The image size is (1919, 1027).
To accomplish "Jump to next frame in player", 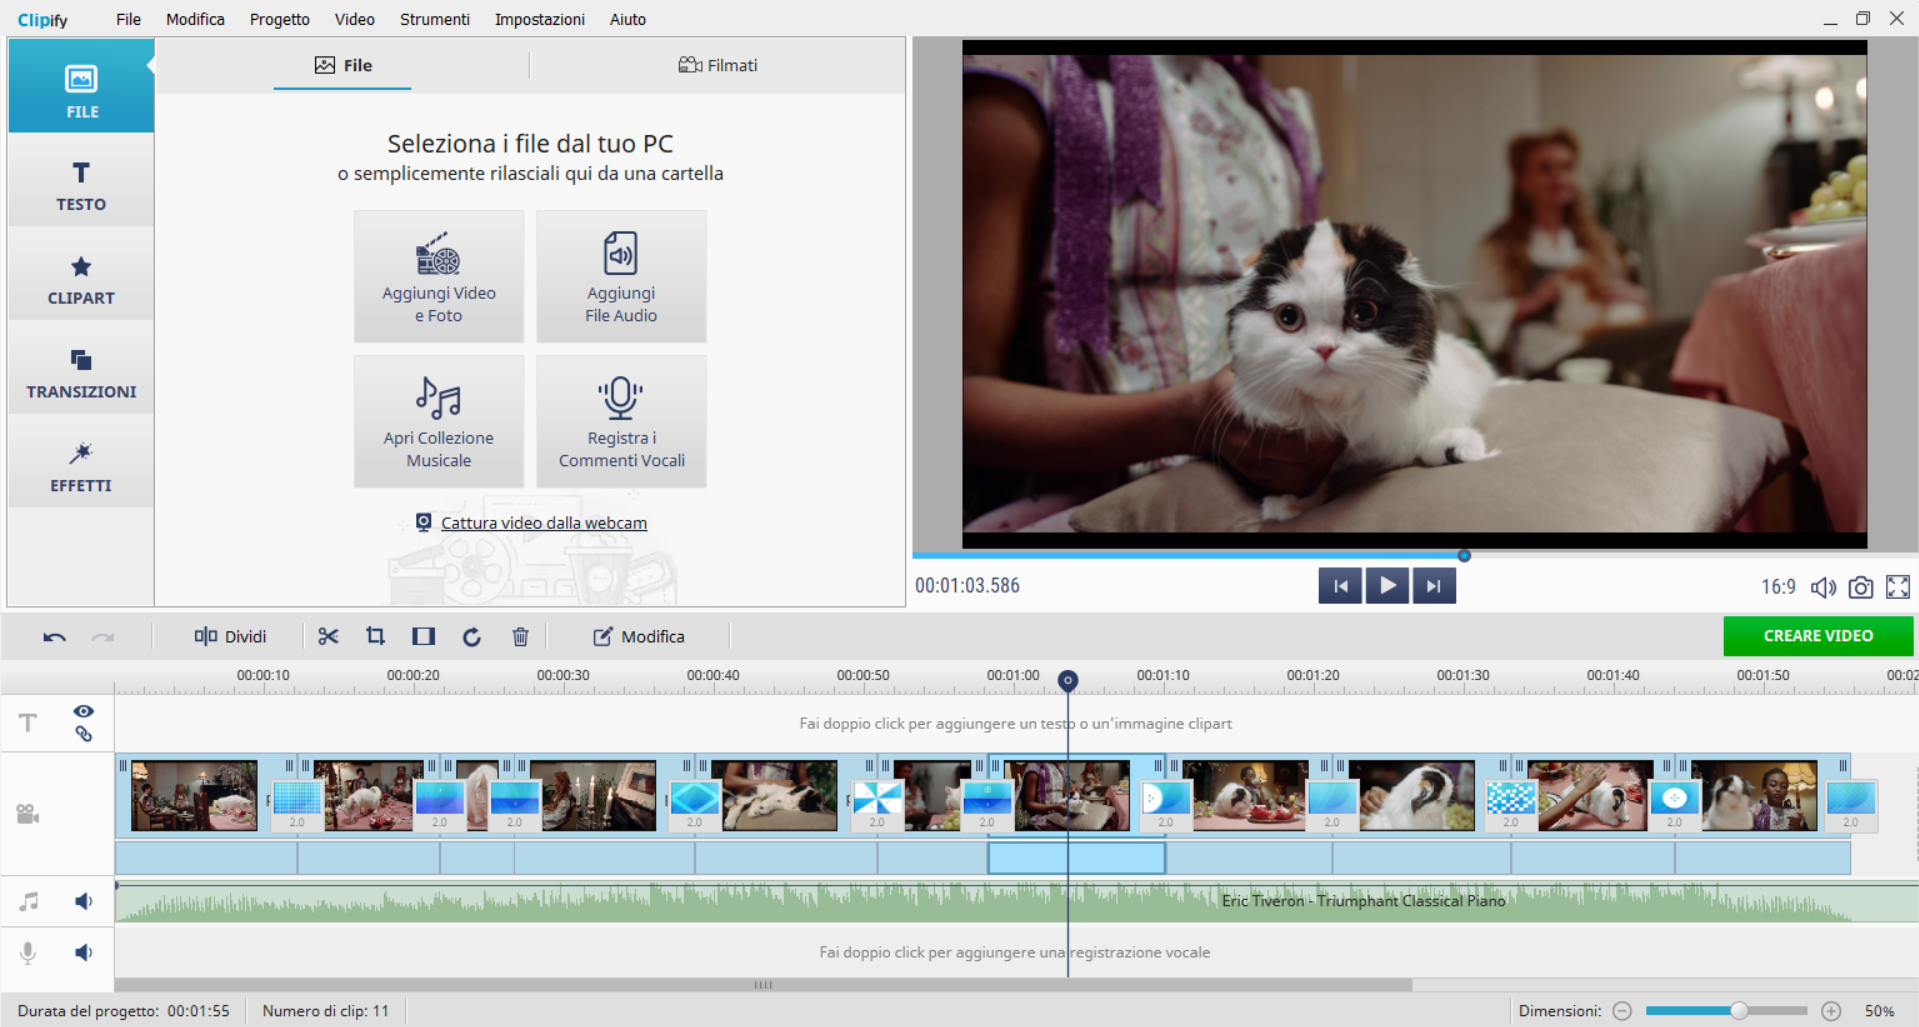I will pos(1434,586).
